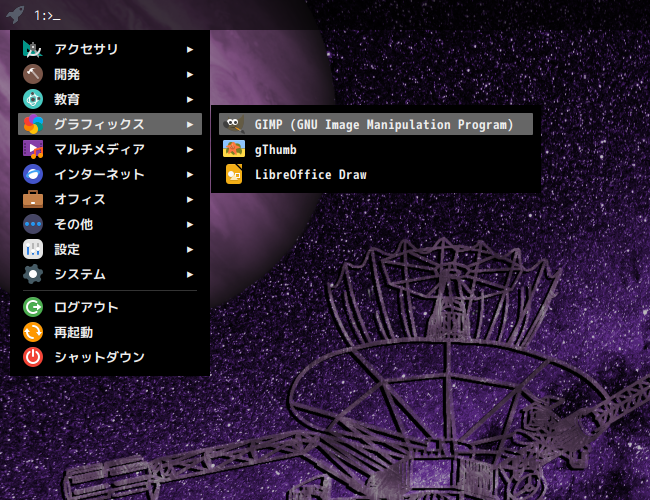Expand オフィス submenu arrow
The image size is (650, 500).
pos(190,199)
